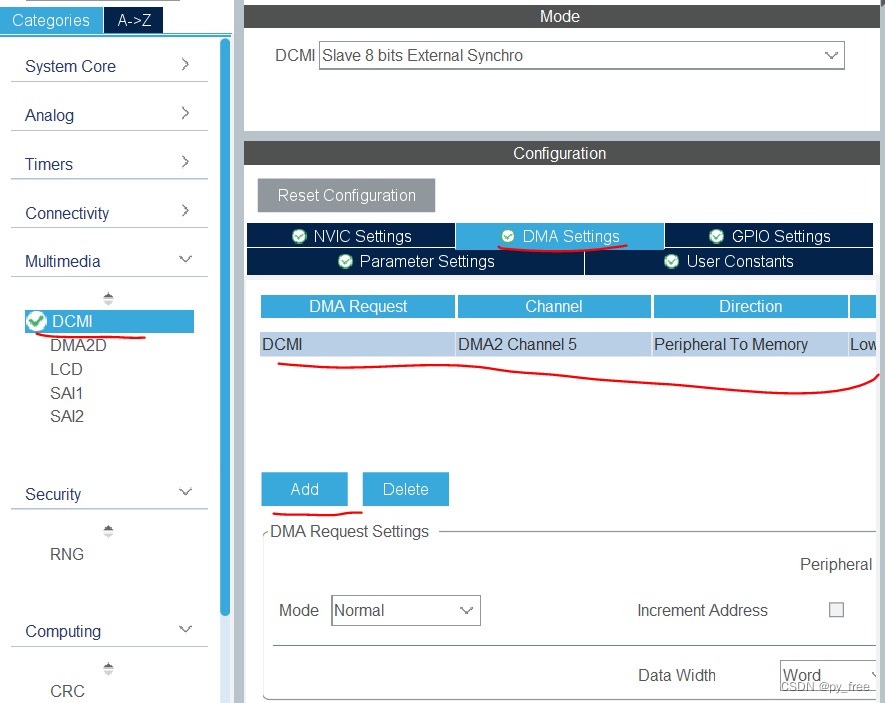Expand the Analog category
This screenshot has width=885, height=703.
pos(185,113)
